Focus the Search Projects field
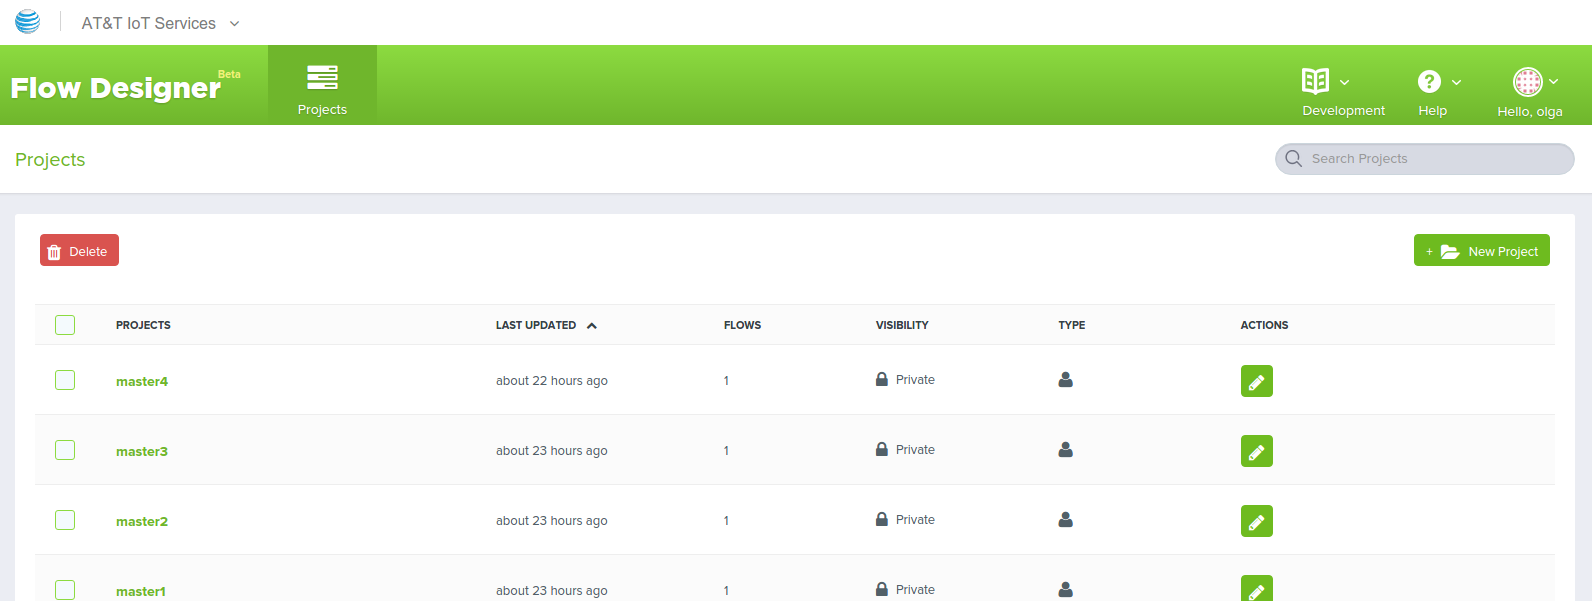 1424,159
